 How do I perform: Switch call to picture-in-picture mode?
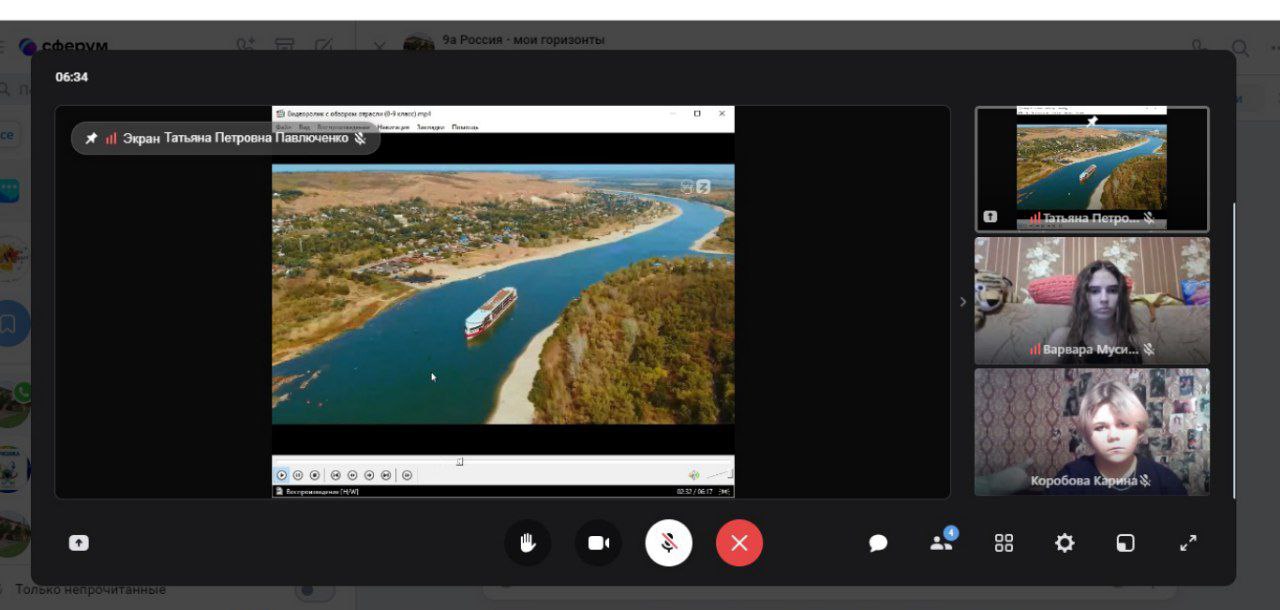pyautogui.click(x=1126, y=543)
